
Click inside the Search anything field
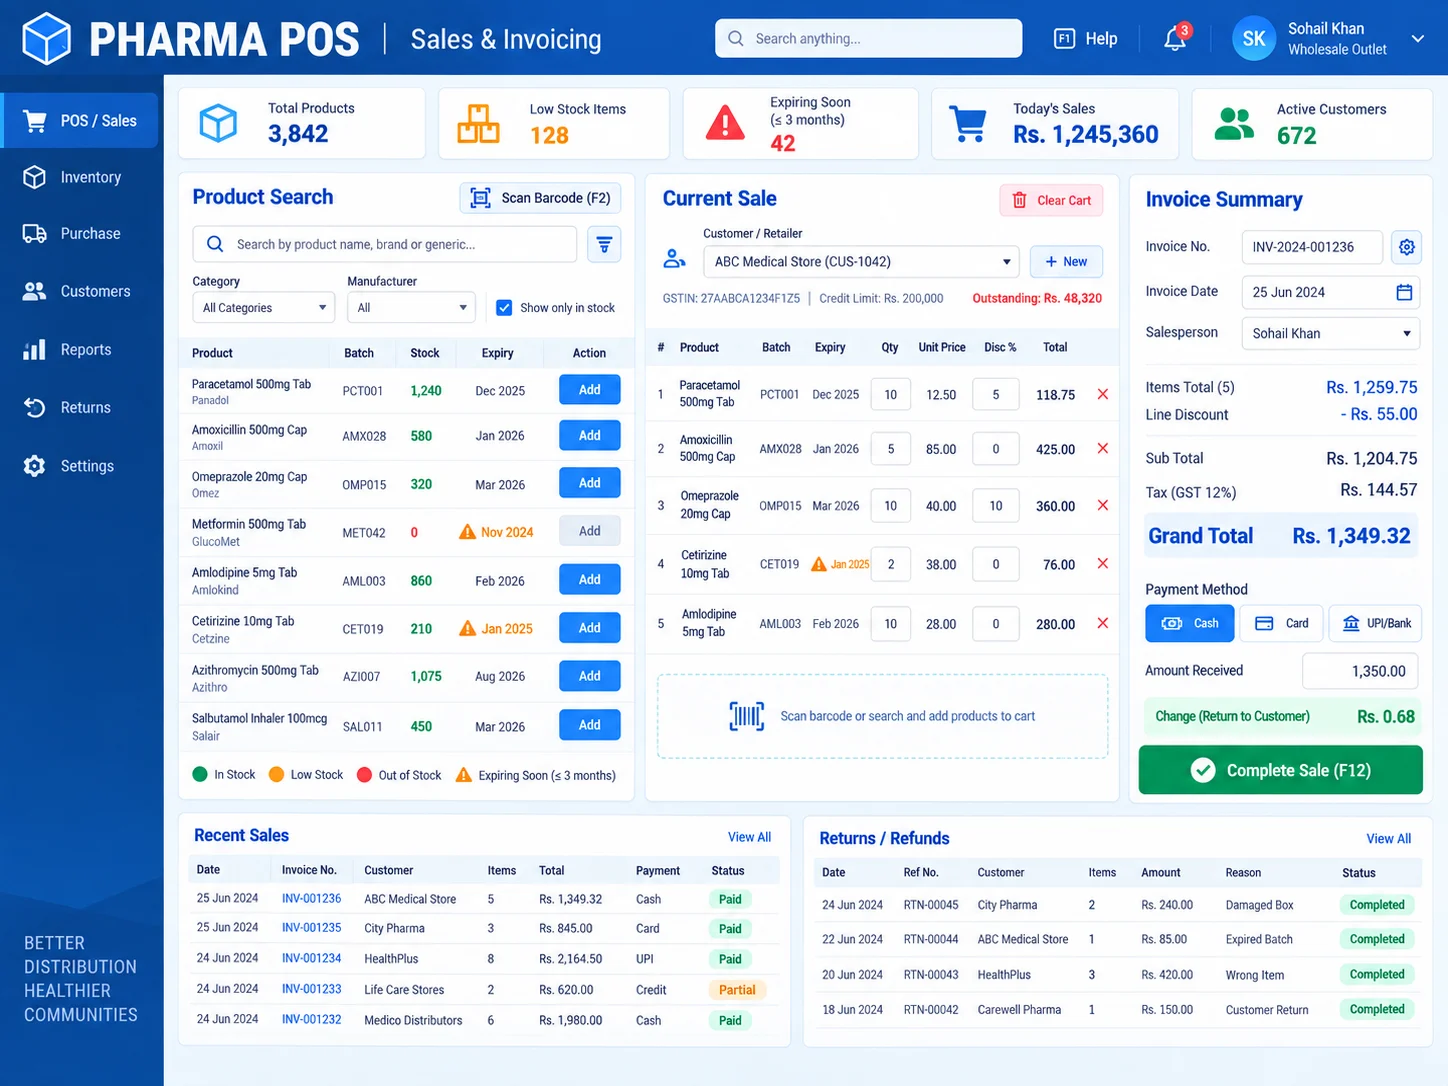868,38
